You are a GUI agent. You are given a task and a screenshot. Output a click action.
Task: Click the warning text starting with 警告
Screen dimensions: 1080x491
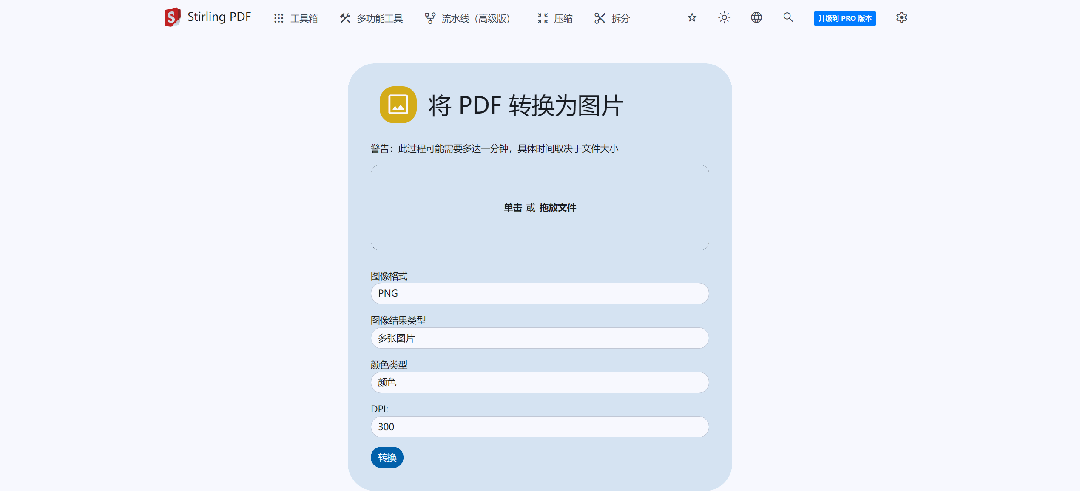[493, 149]
